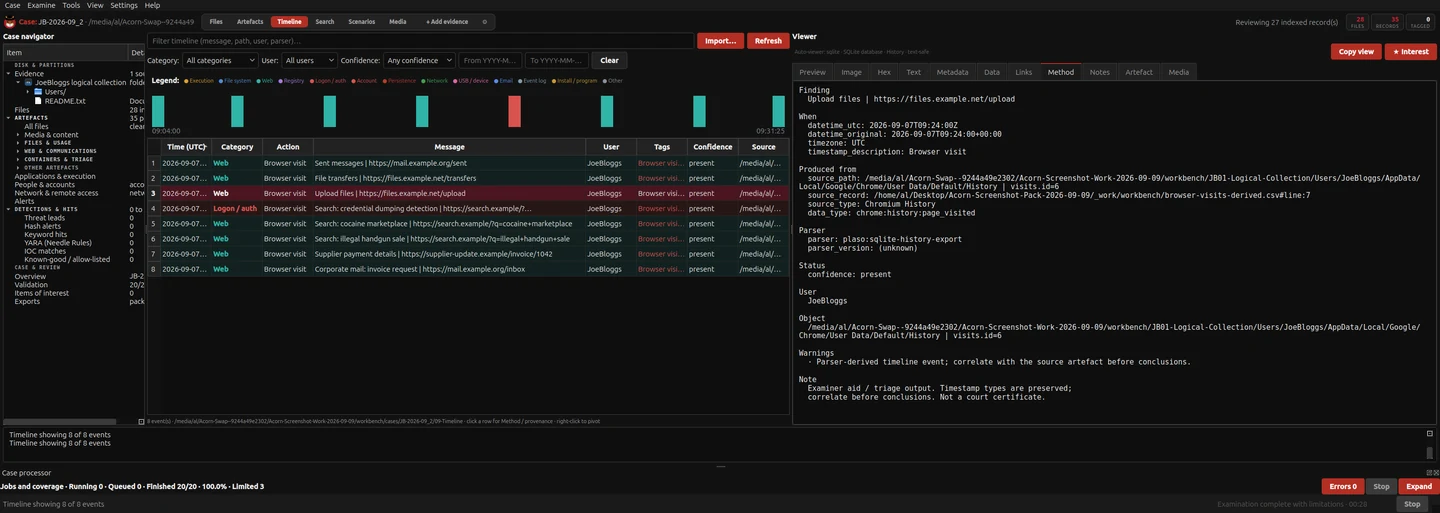Screen dimensions: 1440x513
Task: Sort by the Time (UTC) column header
Action: tap(186, 147)
